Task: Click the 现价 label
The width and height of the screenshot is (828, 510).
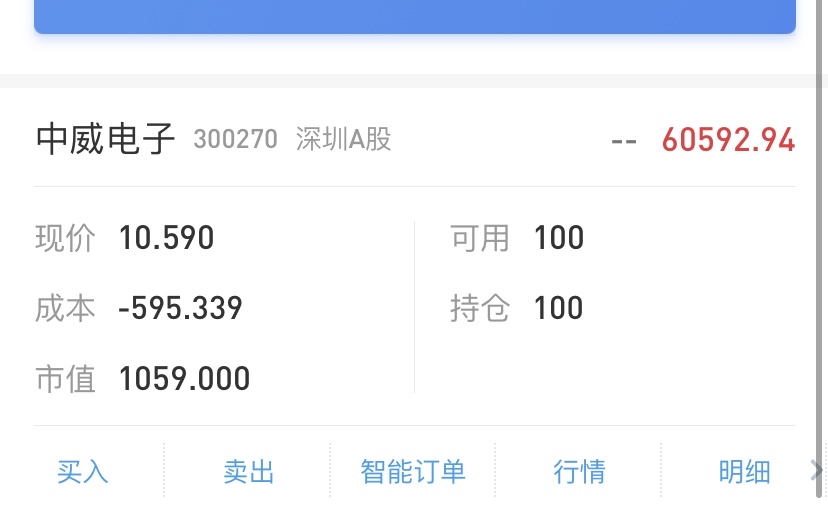Action: 65,238
